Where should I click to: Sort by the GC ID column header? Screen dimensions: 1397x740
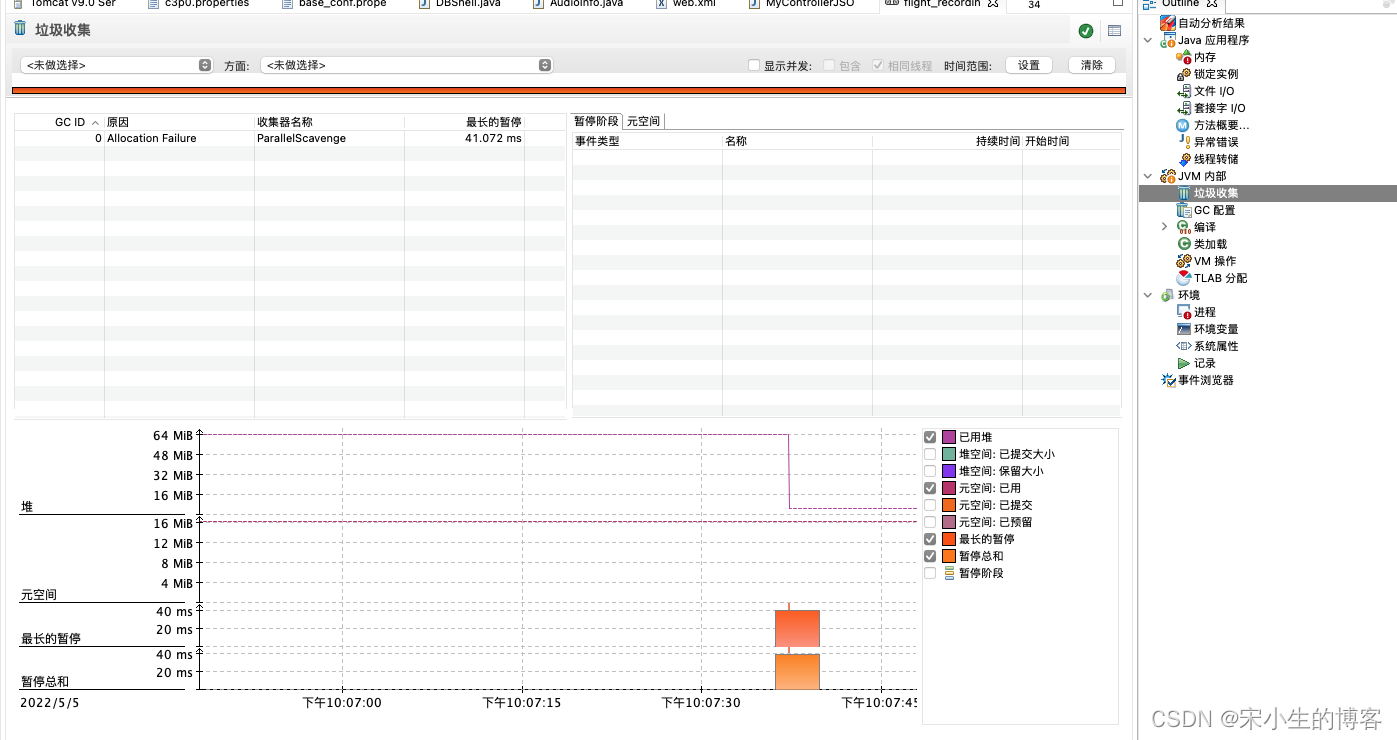tap(60, 122)
